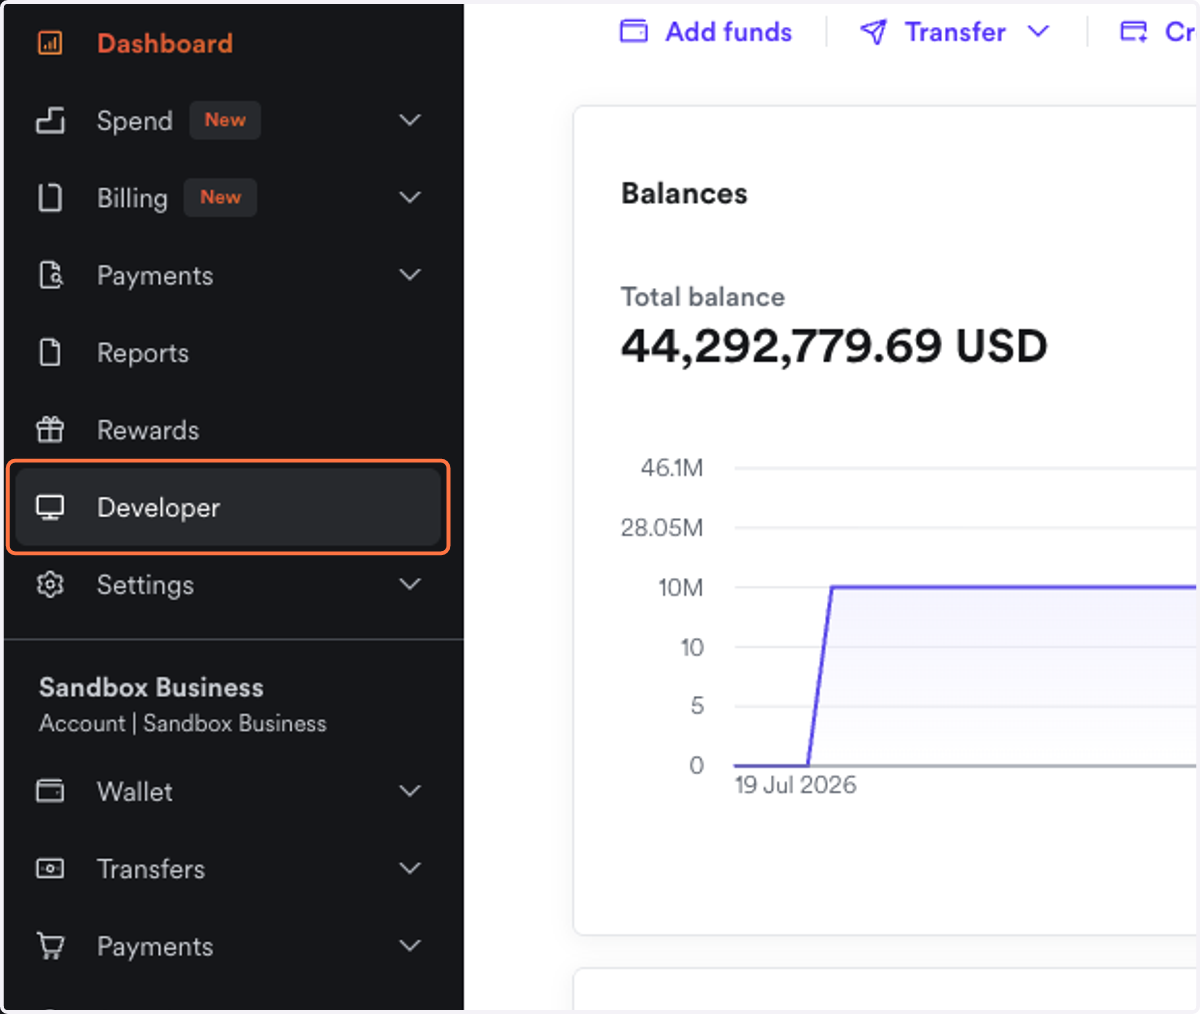Click the Settings gear icon
This screenshot has height=1014, width=1200.
click(x=50, y=585)
